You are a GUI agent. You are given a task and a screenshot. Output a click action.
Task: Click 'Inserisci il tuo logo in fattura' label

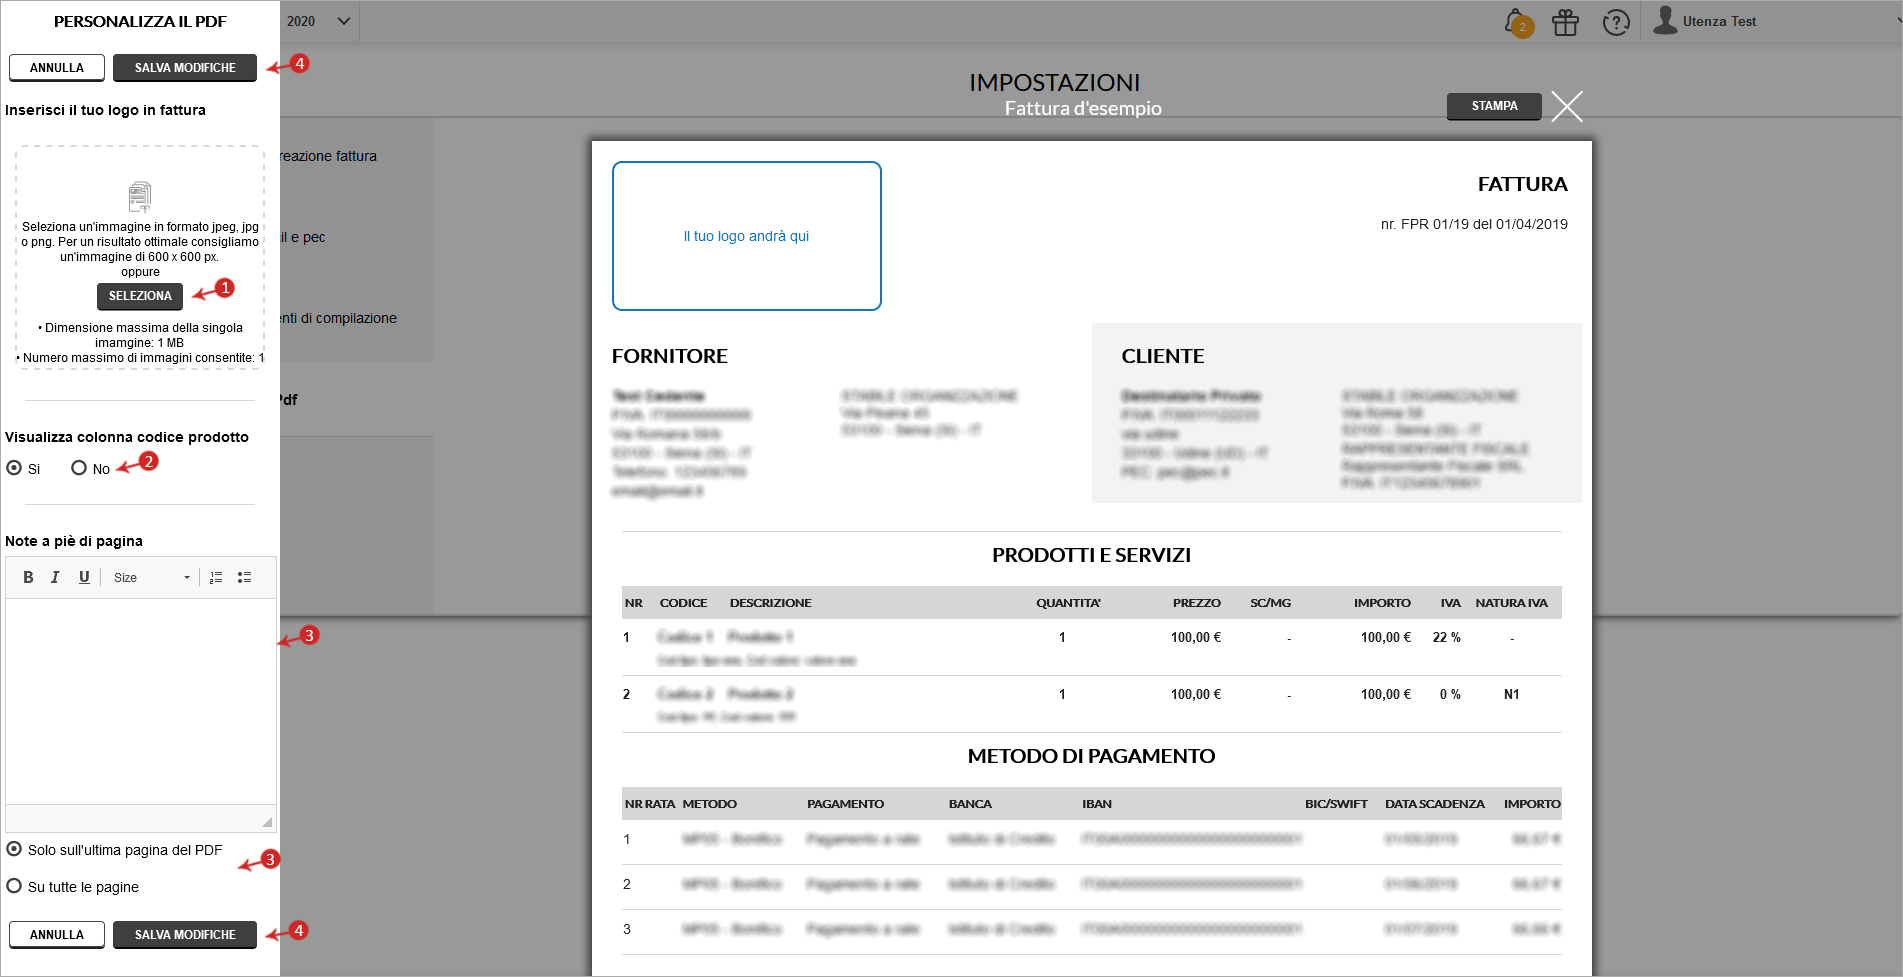[x=105, y=110]
